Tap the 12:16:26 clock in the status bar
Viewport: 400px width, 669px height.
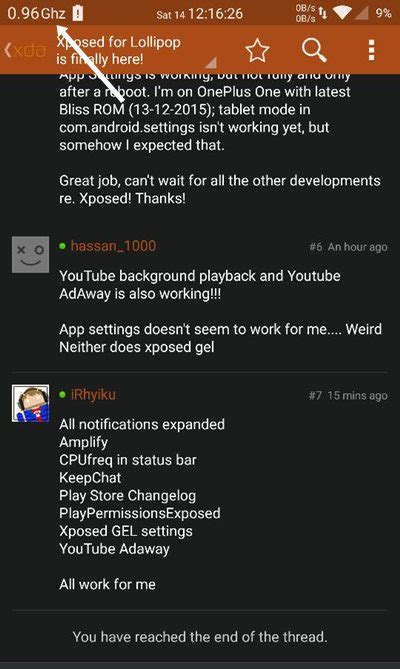tap(215, 14)
